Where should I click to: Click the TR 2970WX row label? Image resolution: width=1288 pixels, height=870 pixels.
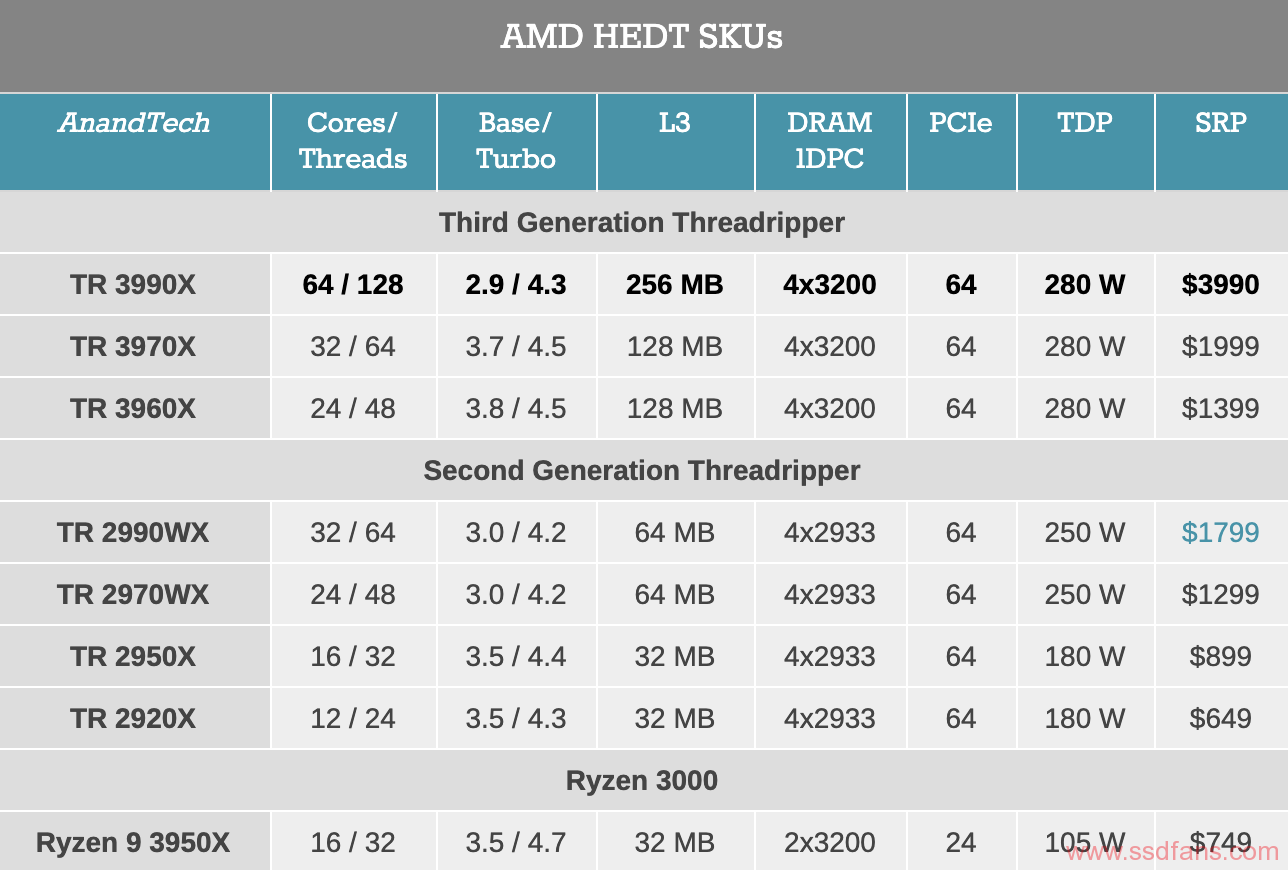click(x=134, y=595)
